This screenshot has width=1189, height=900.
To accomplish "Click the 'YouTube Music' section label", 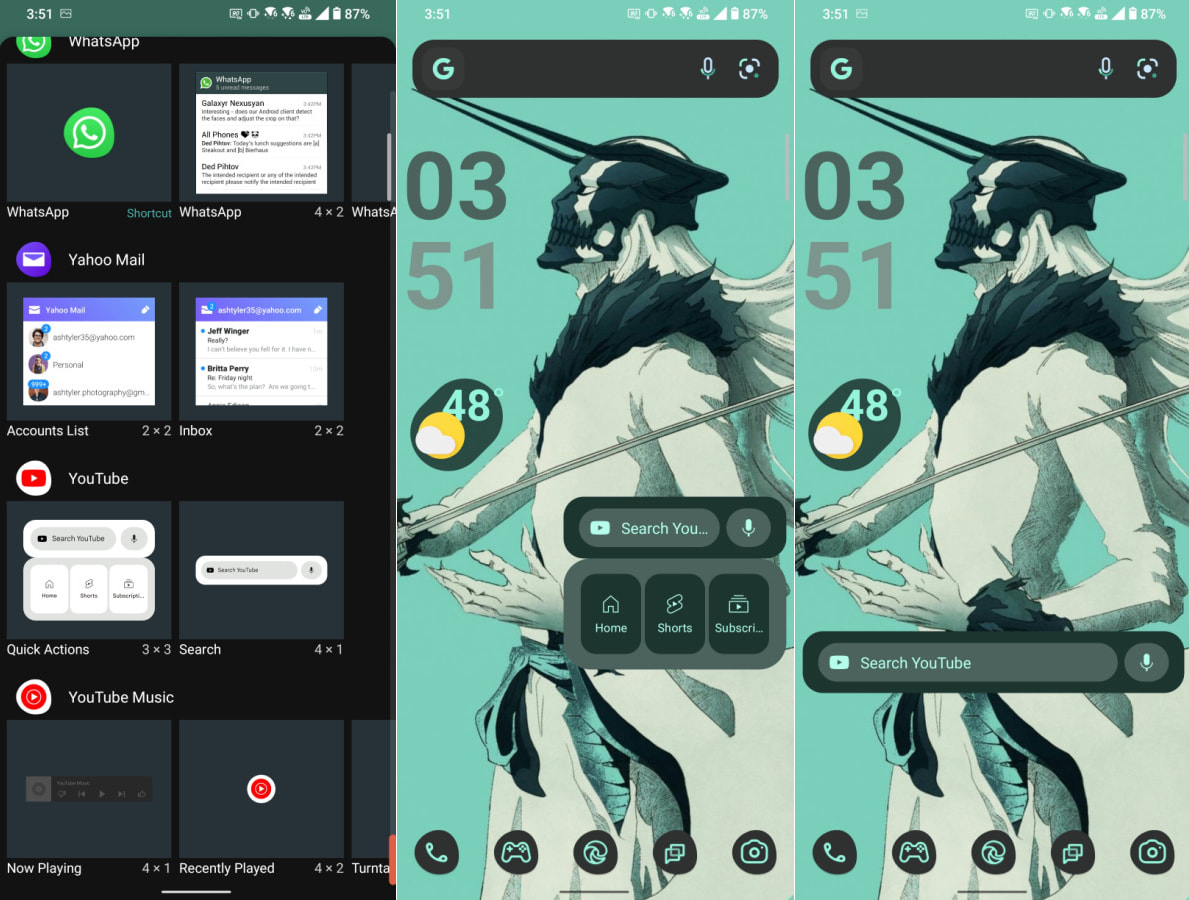I will (x=121, y=698).
